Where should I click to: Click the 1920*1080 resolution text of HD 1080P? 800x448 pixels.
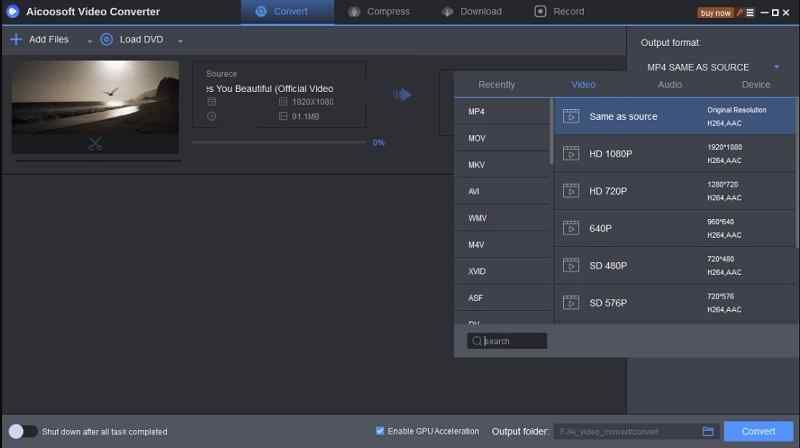pyautogui.click(x=724, y=147)
